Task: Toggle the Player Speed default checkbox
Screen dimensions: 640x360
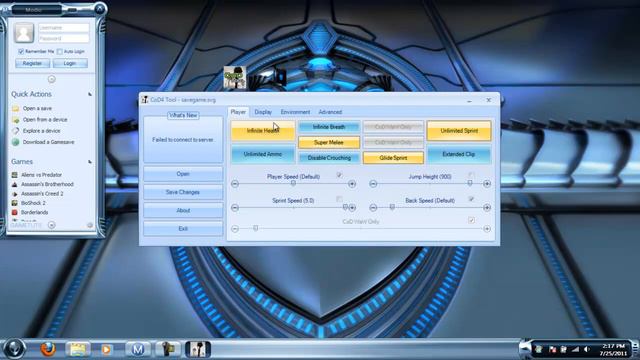Action: point(339,175)
